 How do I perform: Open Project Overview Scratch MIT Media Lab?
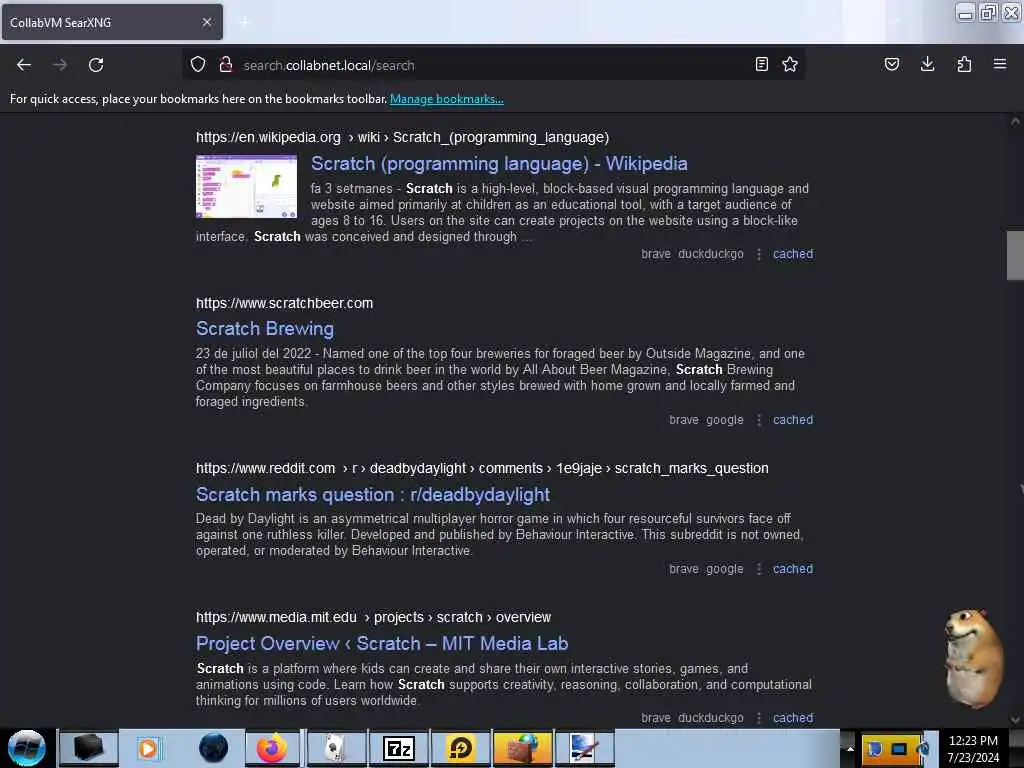[x=382, y=643]
